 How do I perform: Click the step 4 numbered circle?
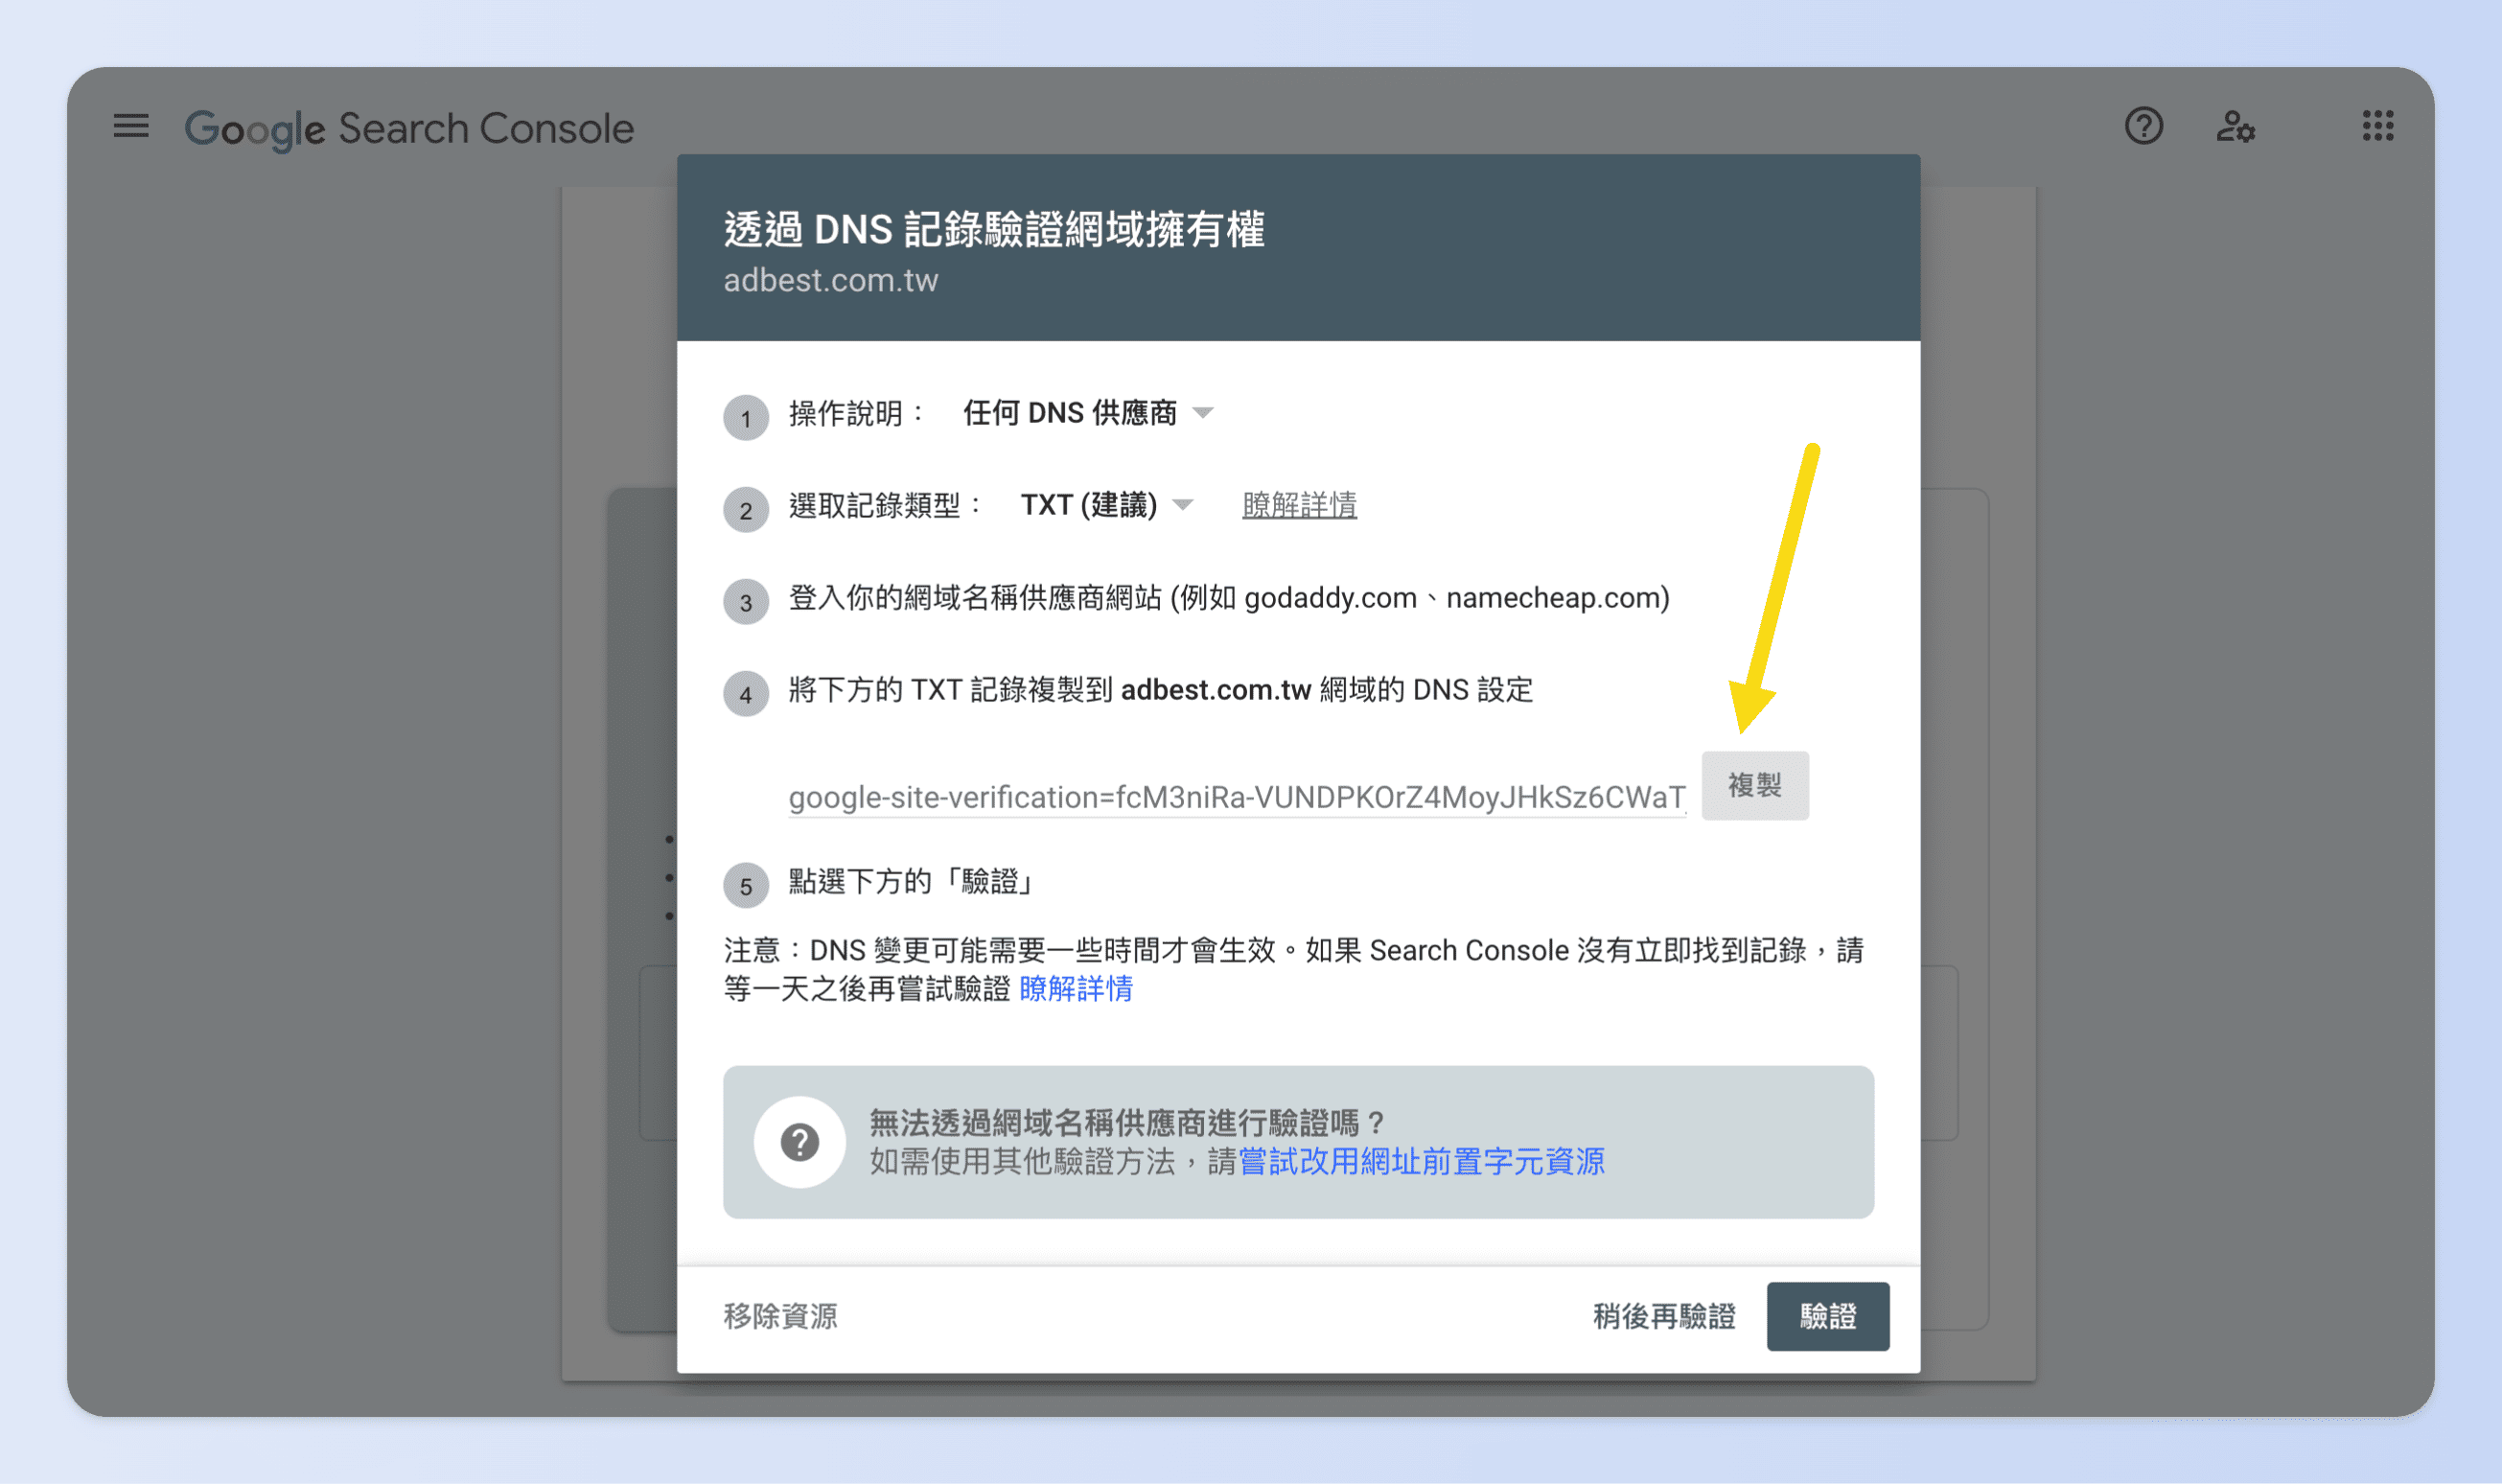[x=746, y=694]
